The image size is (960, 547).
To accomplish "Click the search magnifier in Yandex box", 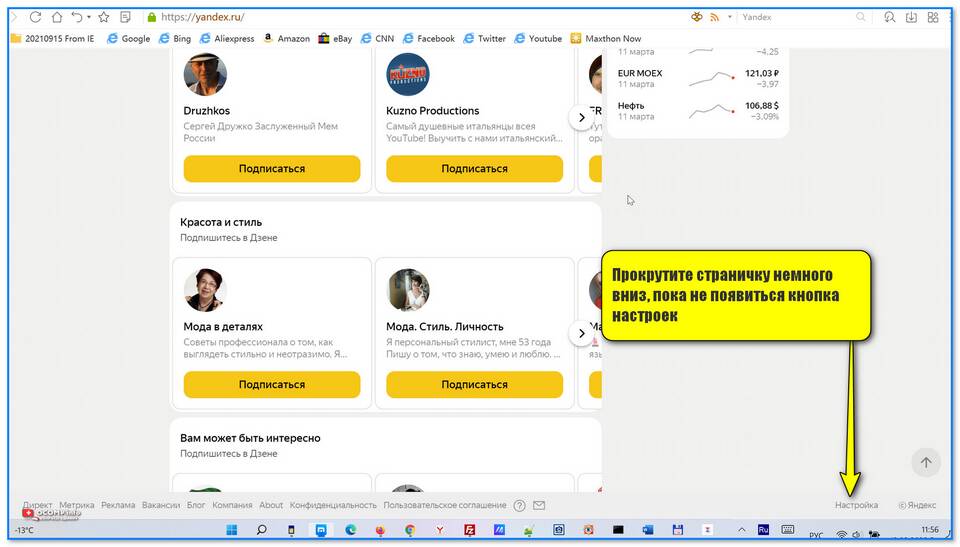I will point(861,17).
